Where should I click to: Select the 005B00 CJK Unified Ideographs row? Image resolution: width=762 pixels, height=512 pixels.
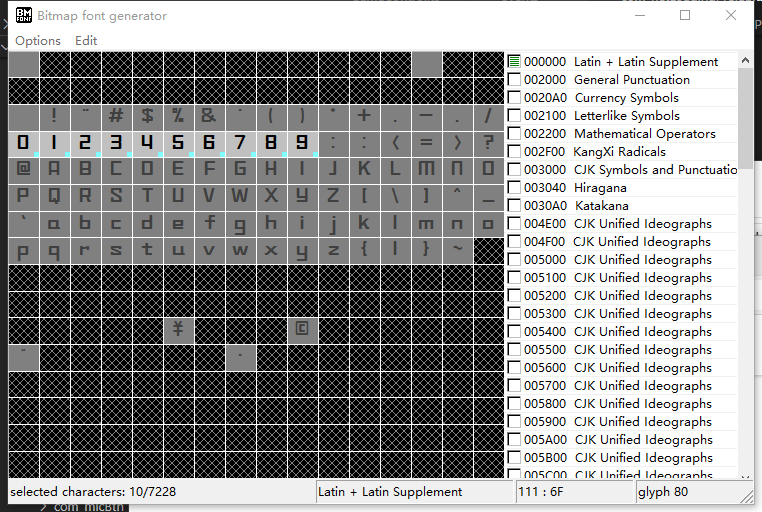pyautogui.click(x=622, y=458)
